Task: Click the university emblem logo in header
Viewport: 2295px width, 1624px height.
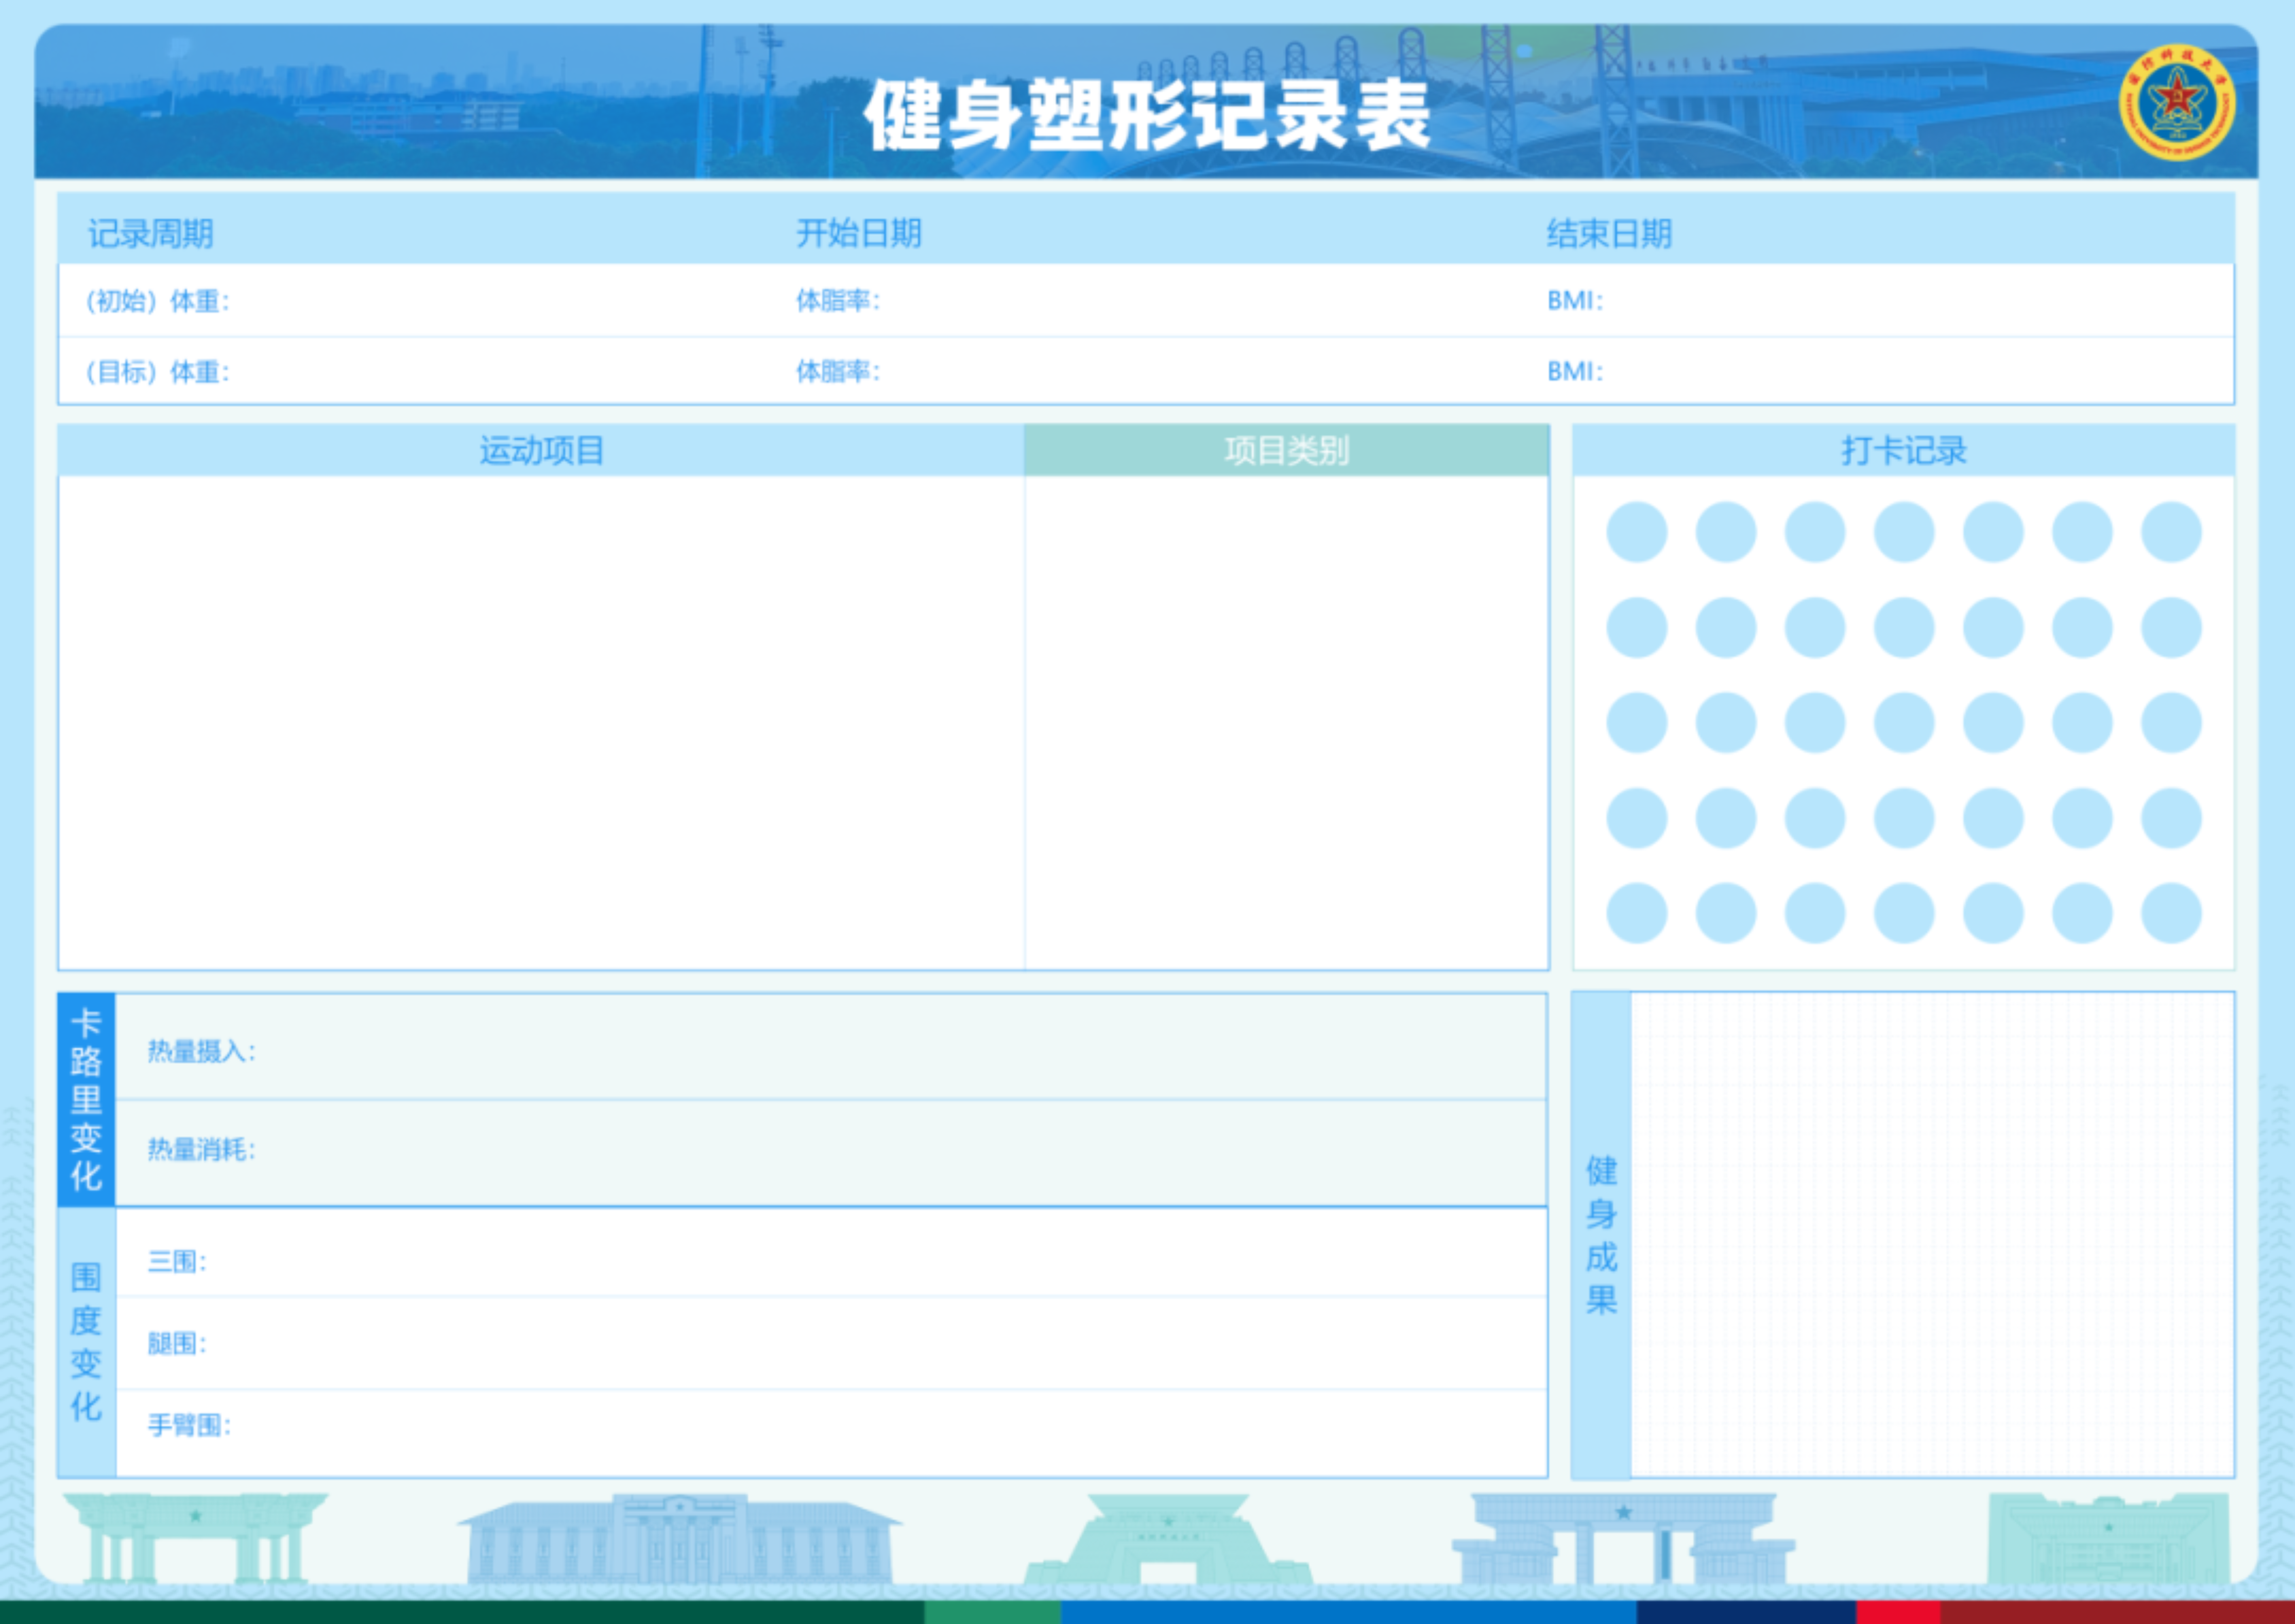Action: click(x=2176, y=102)
